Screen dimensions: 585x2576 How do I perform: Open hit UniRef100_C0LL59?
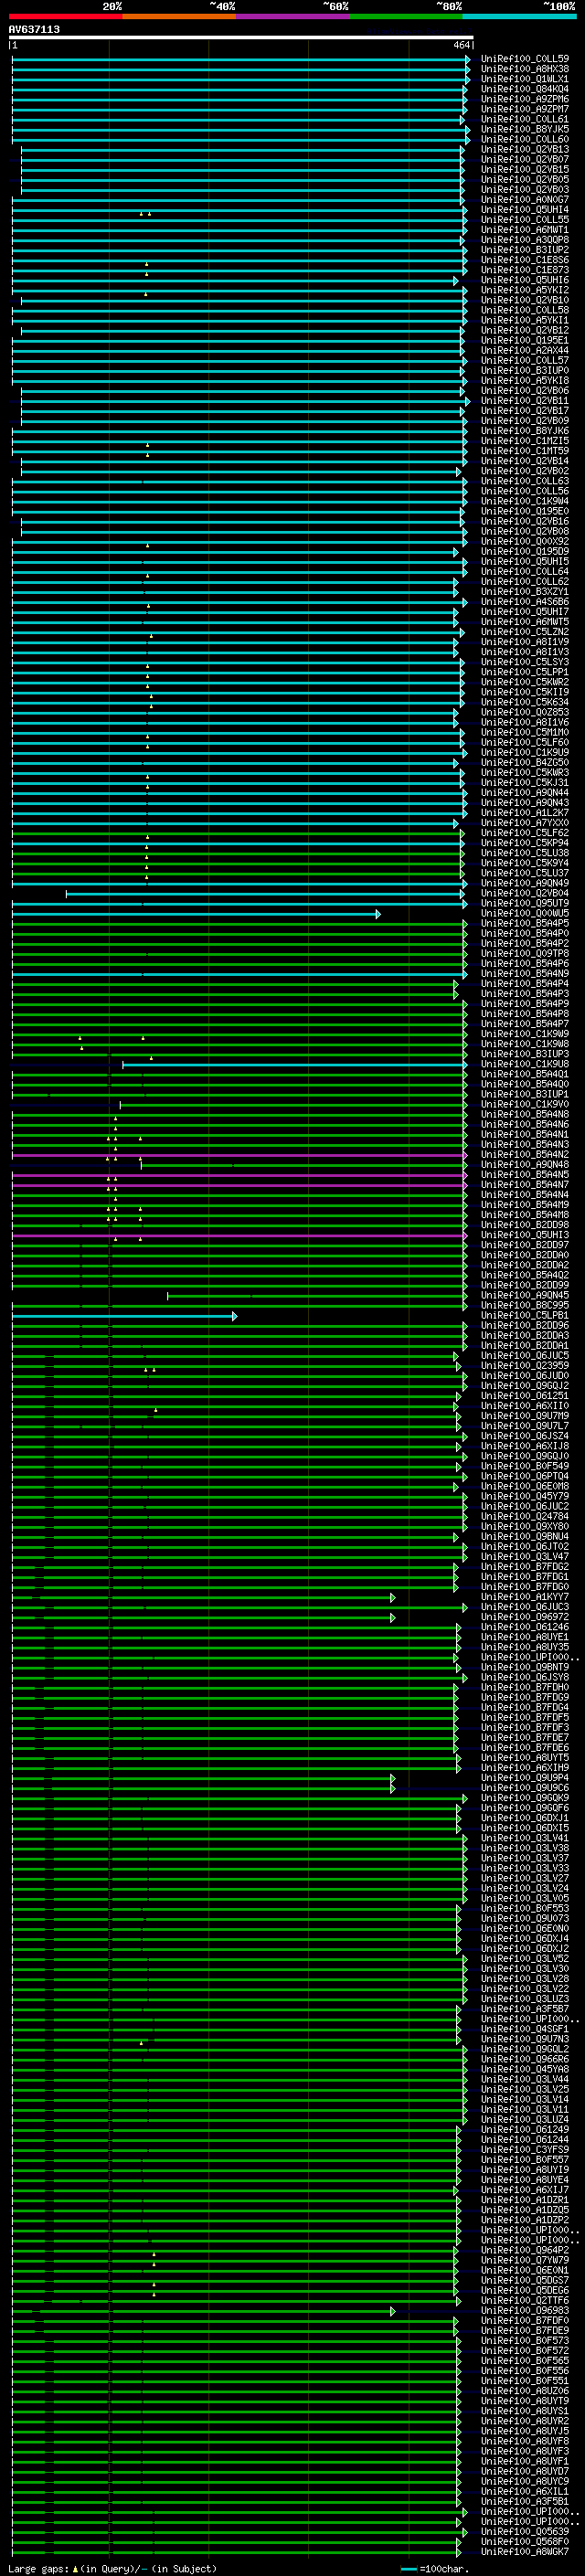pos(525,59)
